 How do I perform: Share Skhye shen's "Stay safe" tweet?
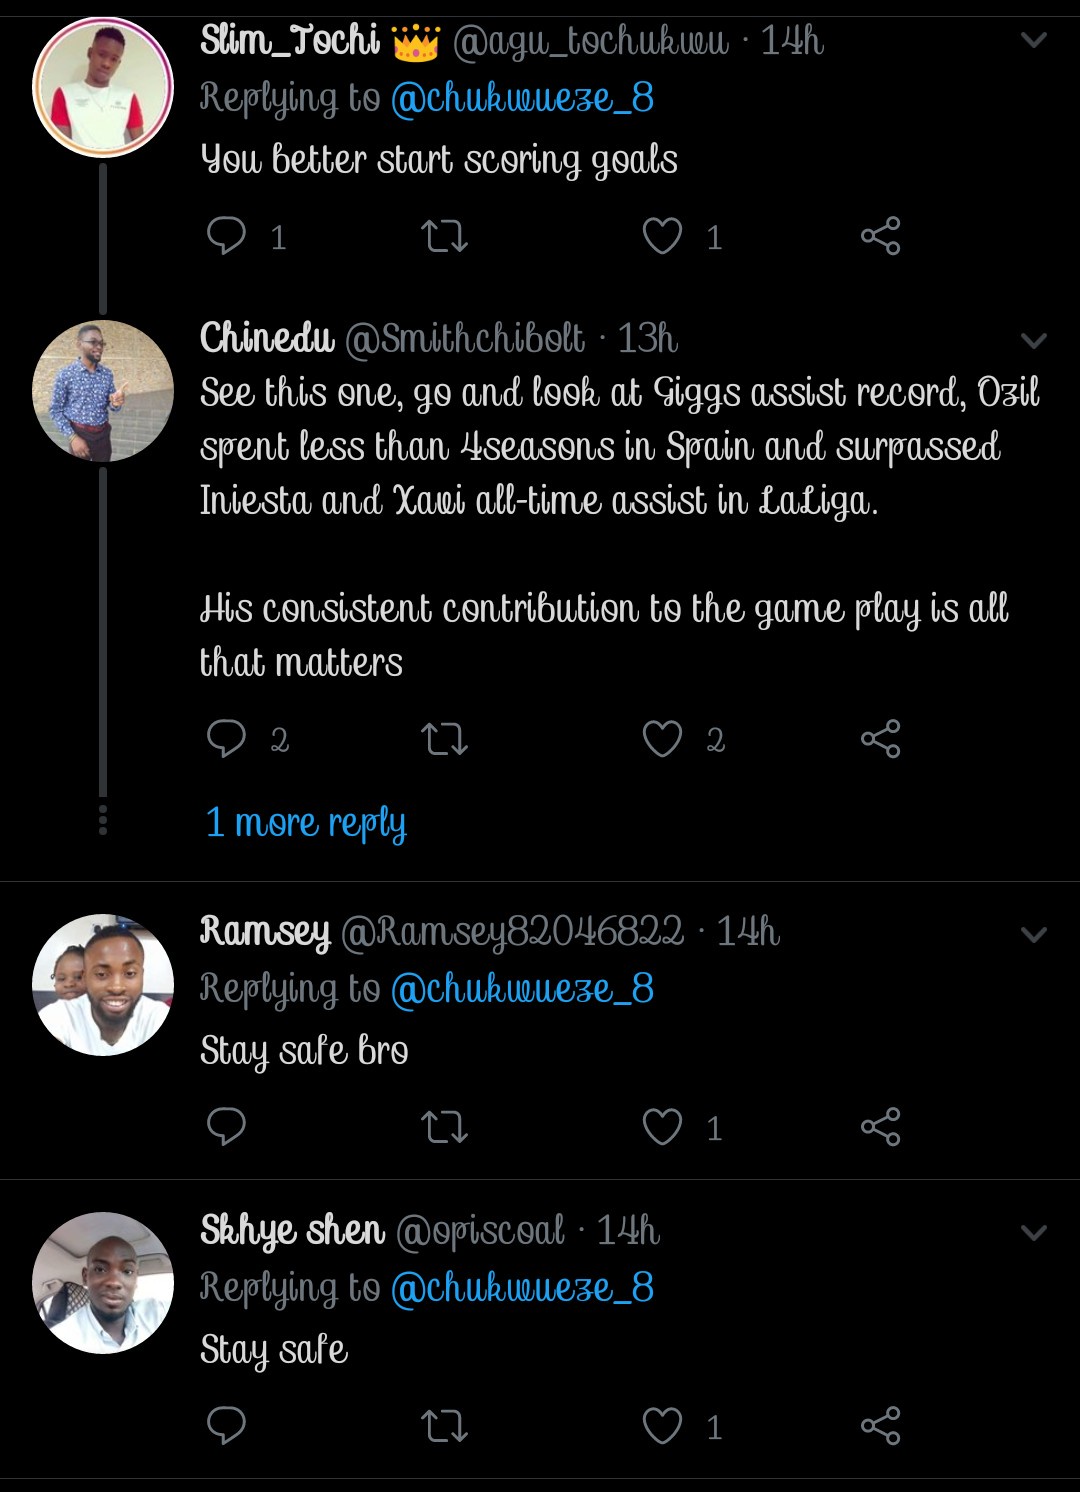[880, 1426]
